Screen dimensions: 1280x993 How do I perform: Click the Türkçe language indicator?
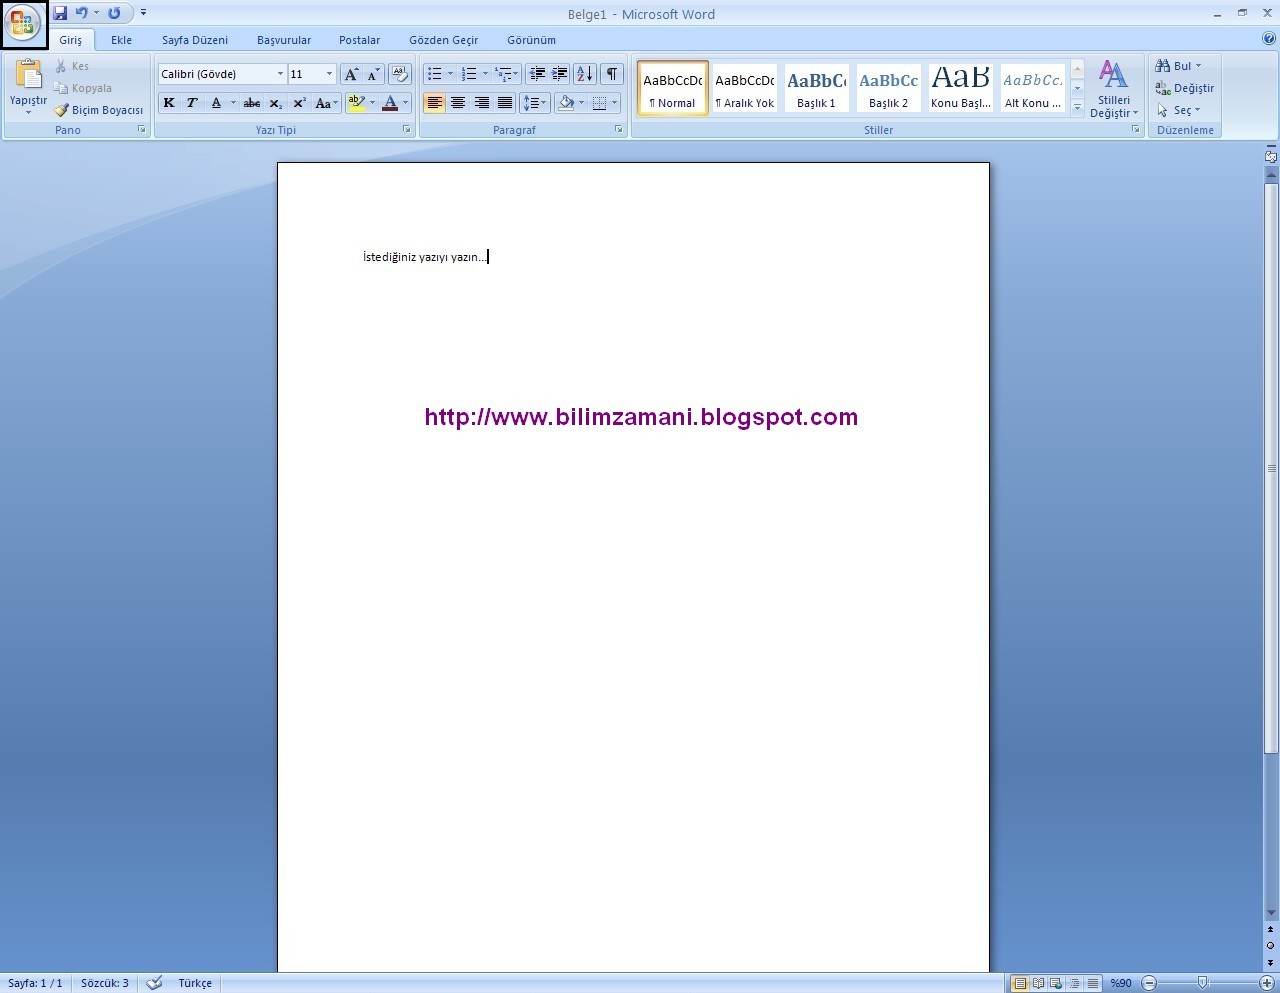tap(195, 983)
